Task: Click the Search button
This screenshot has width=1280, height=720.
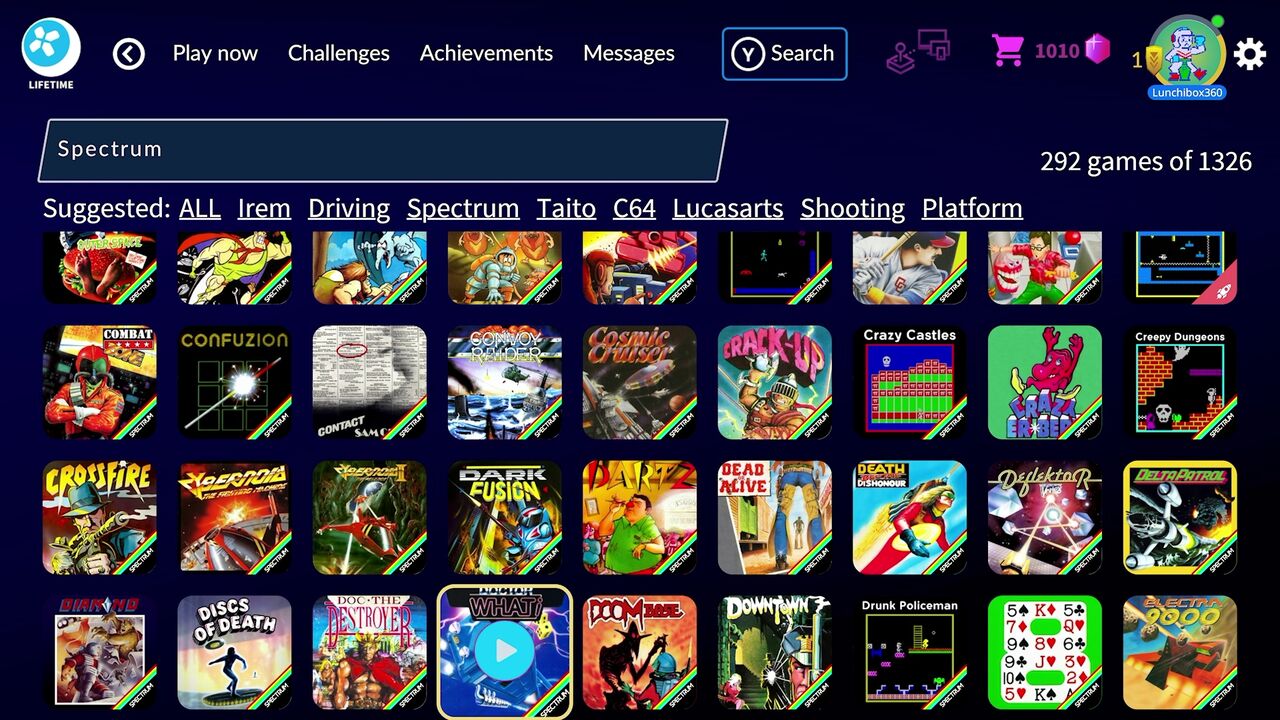Action: (x=785, y=54)
